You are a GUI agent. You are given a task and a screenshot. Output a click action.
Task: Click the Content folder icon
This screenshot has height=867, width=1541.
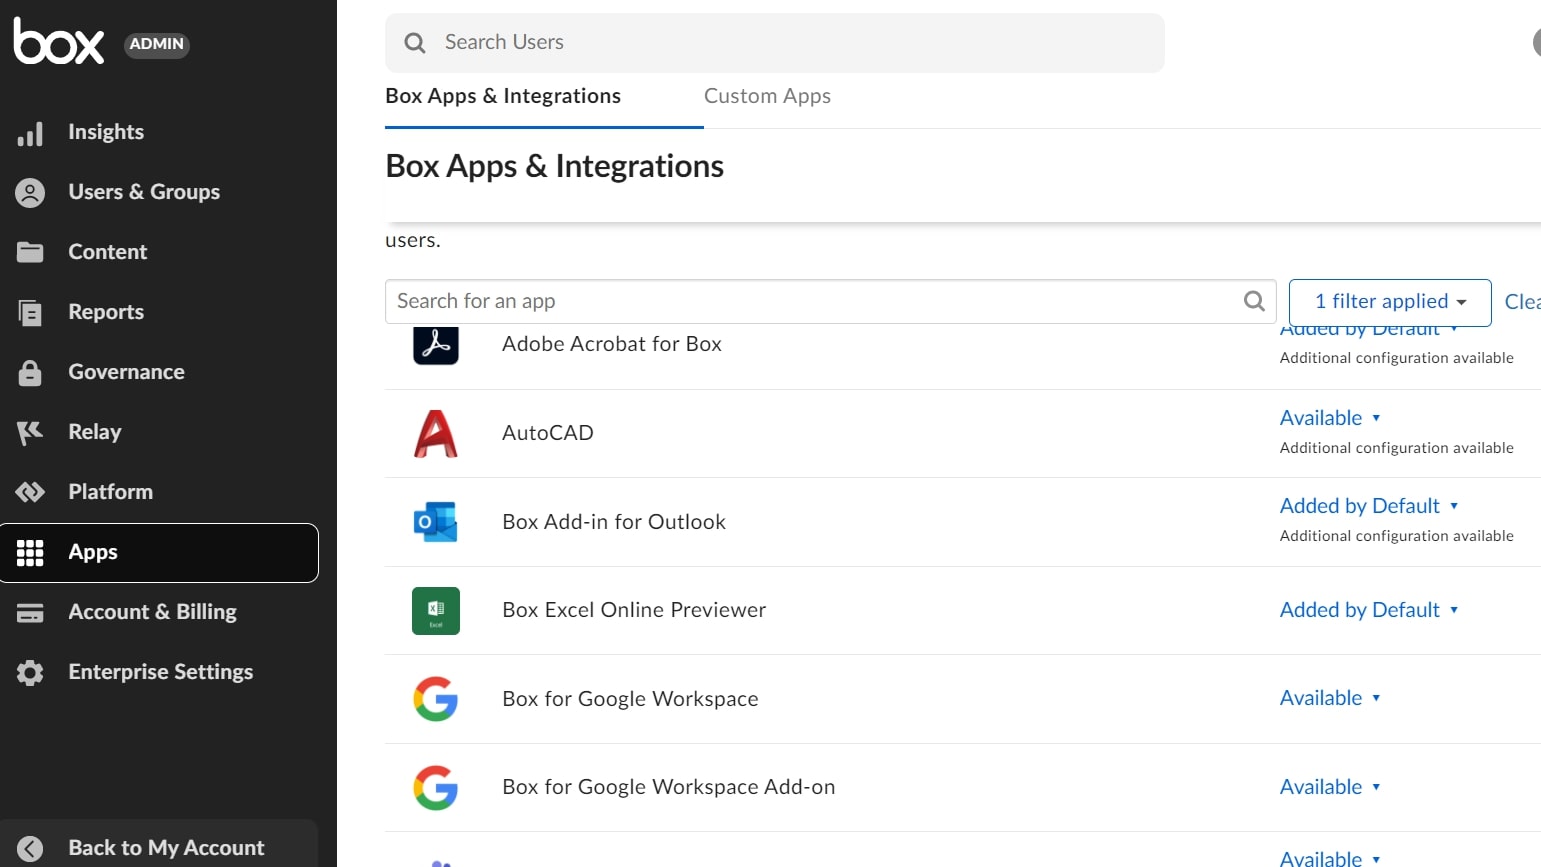click(x=30, y=252)
